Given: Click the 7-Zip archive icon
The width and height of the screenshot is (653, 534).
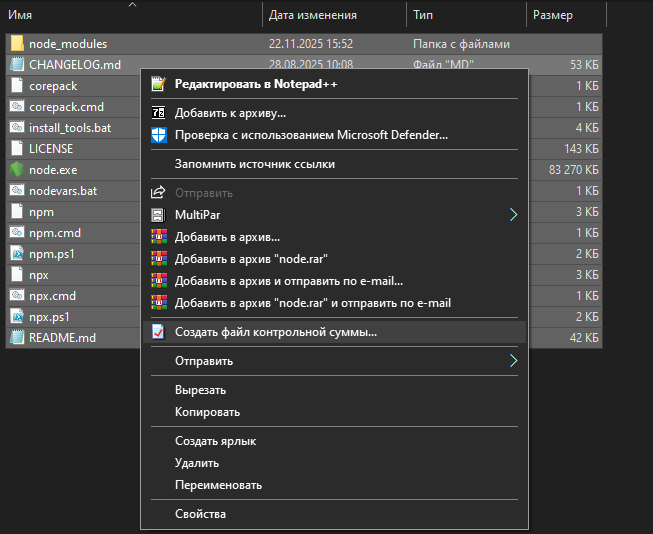Looking at the screenshot, I should point(159,113).
